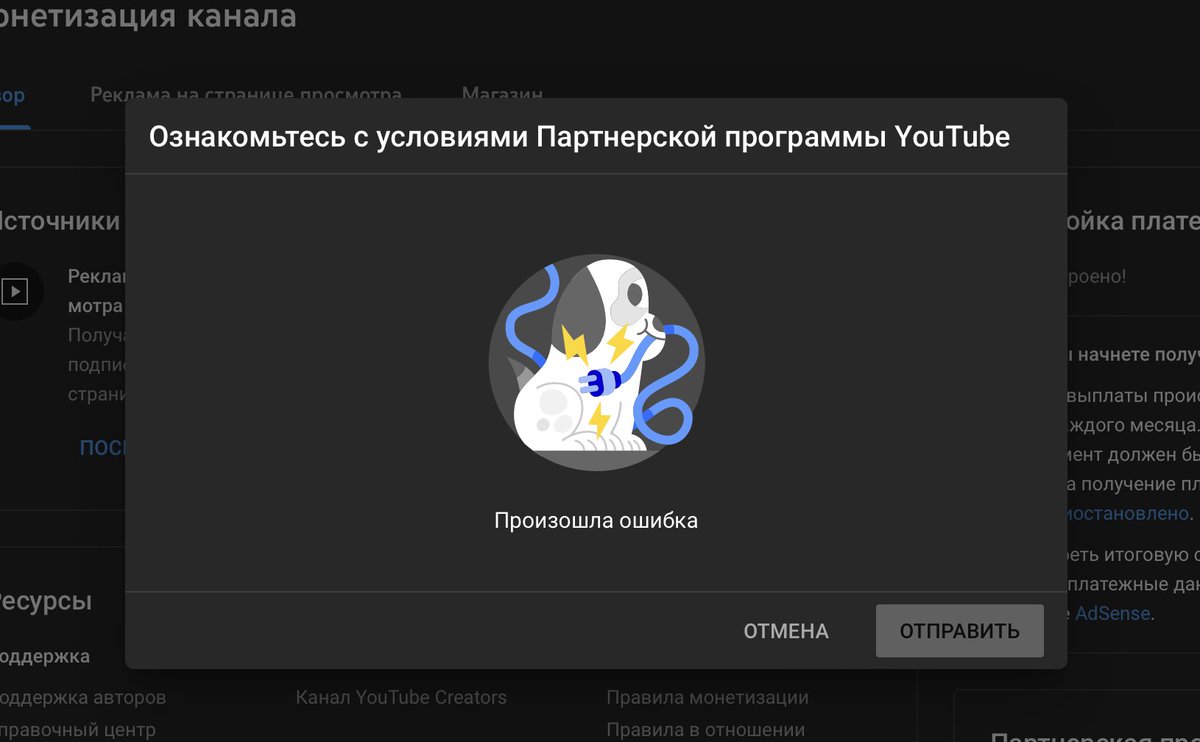
Task: Open the 'Правила в отношении' link
Action: click(x=705, y=730)
